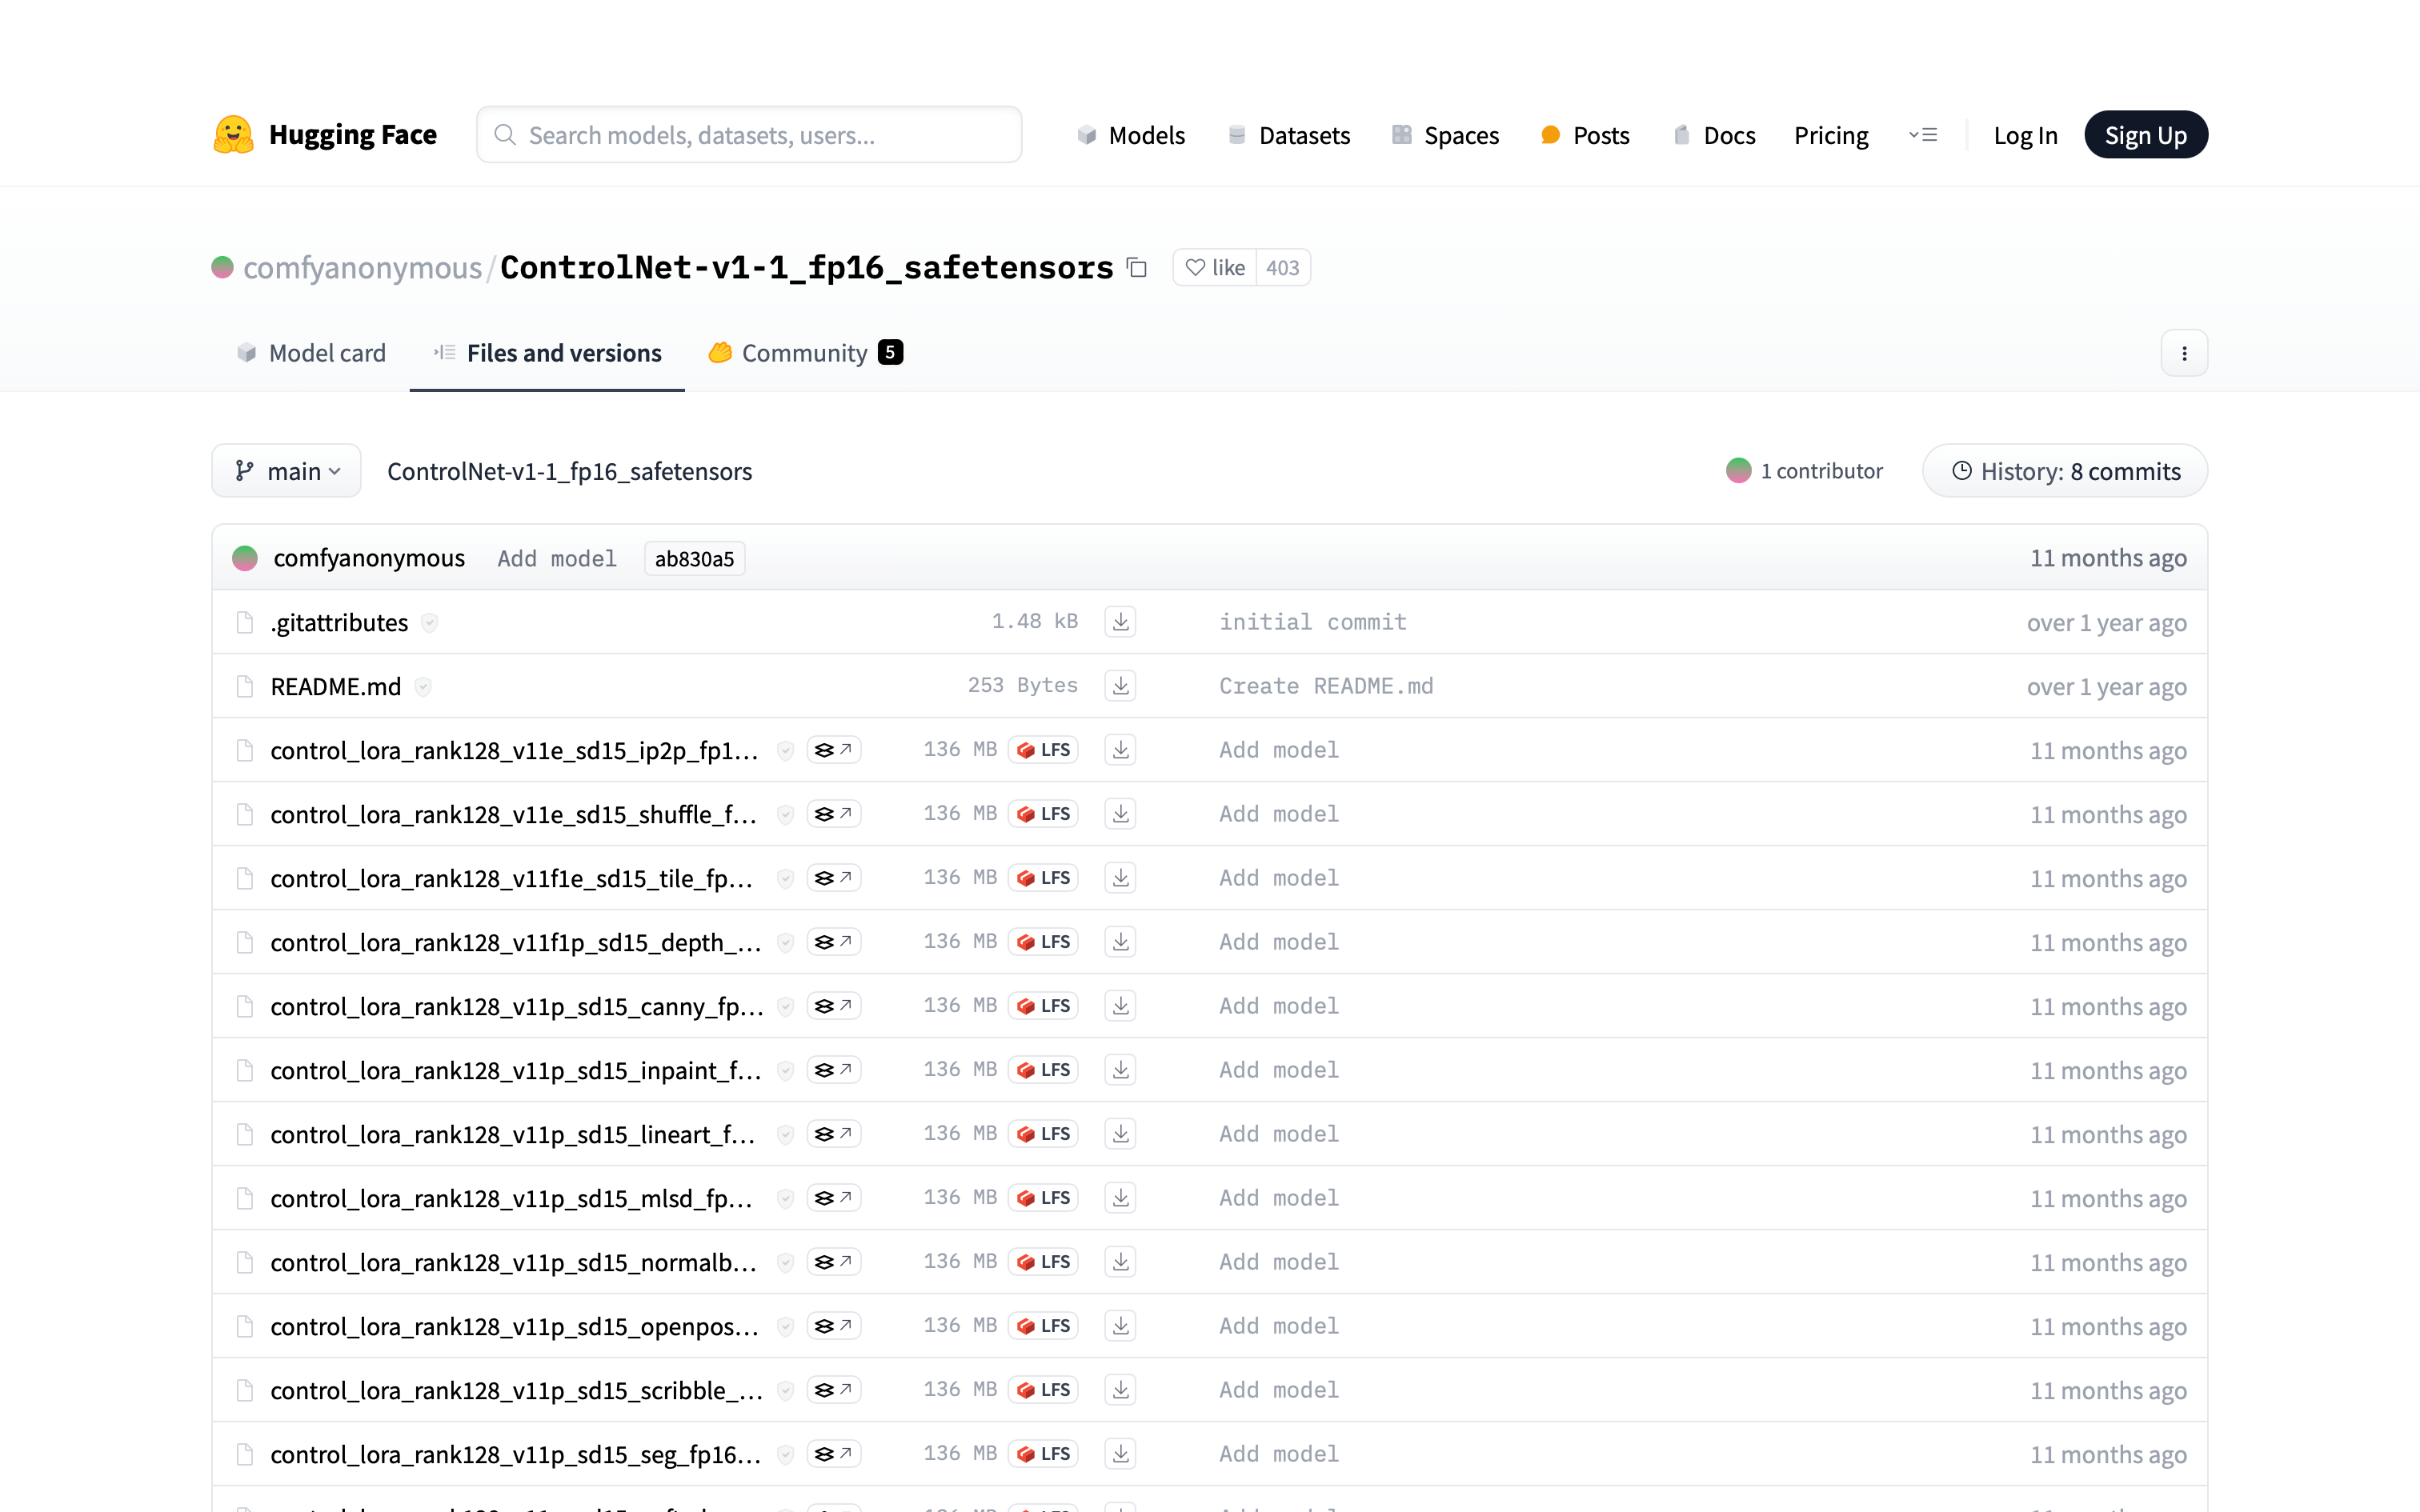Click the LFS badge on the canny row
This screenshot has height=1512, width=2420.
(x=1043, y=1006)
